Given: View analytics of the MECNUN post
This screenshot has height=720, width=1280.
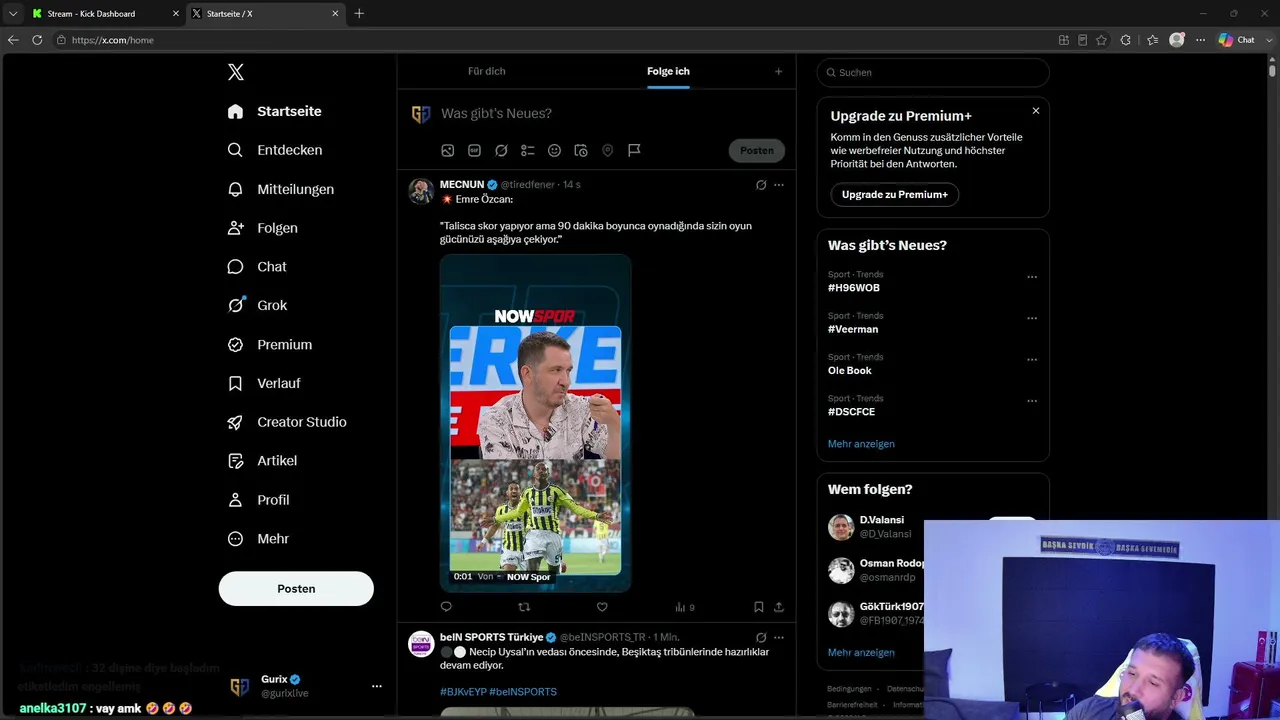Looking at the screenshot, I should point(684,607).
